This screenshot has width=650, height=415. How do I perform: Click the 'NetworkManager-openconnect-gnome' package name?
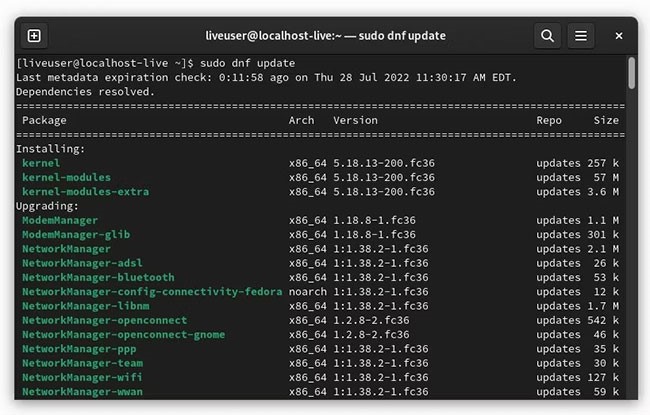pos(123,335)
